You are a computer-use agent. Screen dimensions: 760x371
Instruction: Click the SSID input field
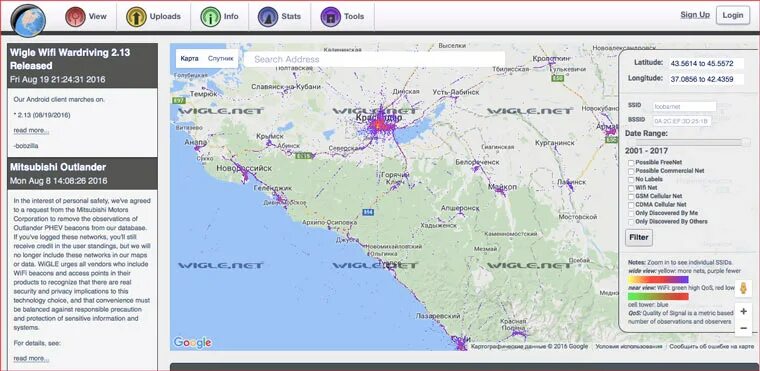(684, 106)
